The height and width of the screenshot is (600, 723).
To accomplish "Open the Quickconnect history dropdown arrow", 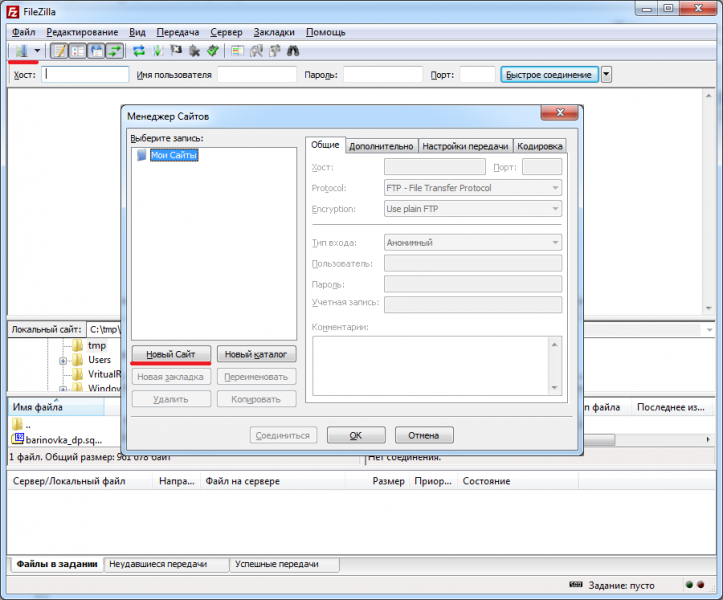I will click(x=606, y=74).
